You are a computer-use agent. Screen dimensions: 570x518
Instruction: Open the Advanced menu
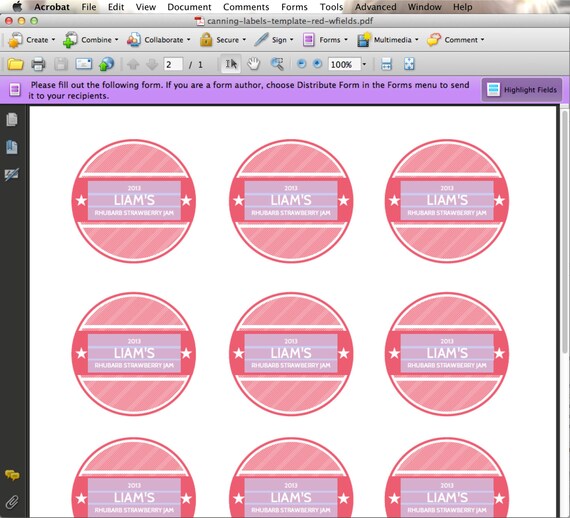point(376,7)
